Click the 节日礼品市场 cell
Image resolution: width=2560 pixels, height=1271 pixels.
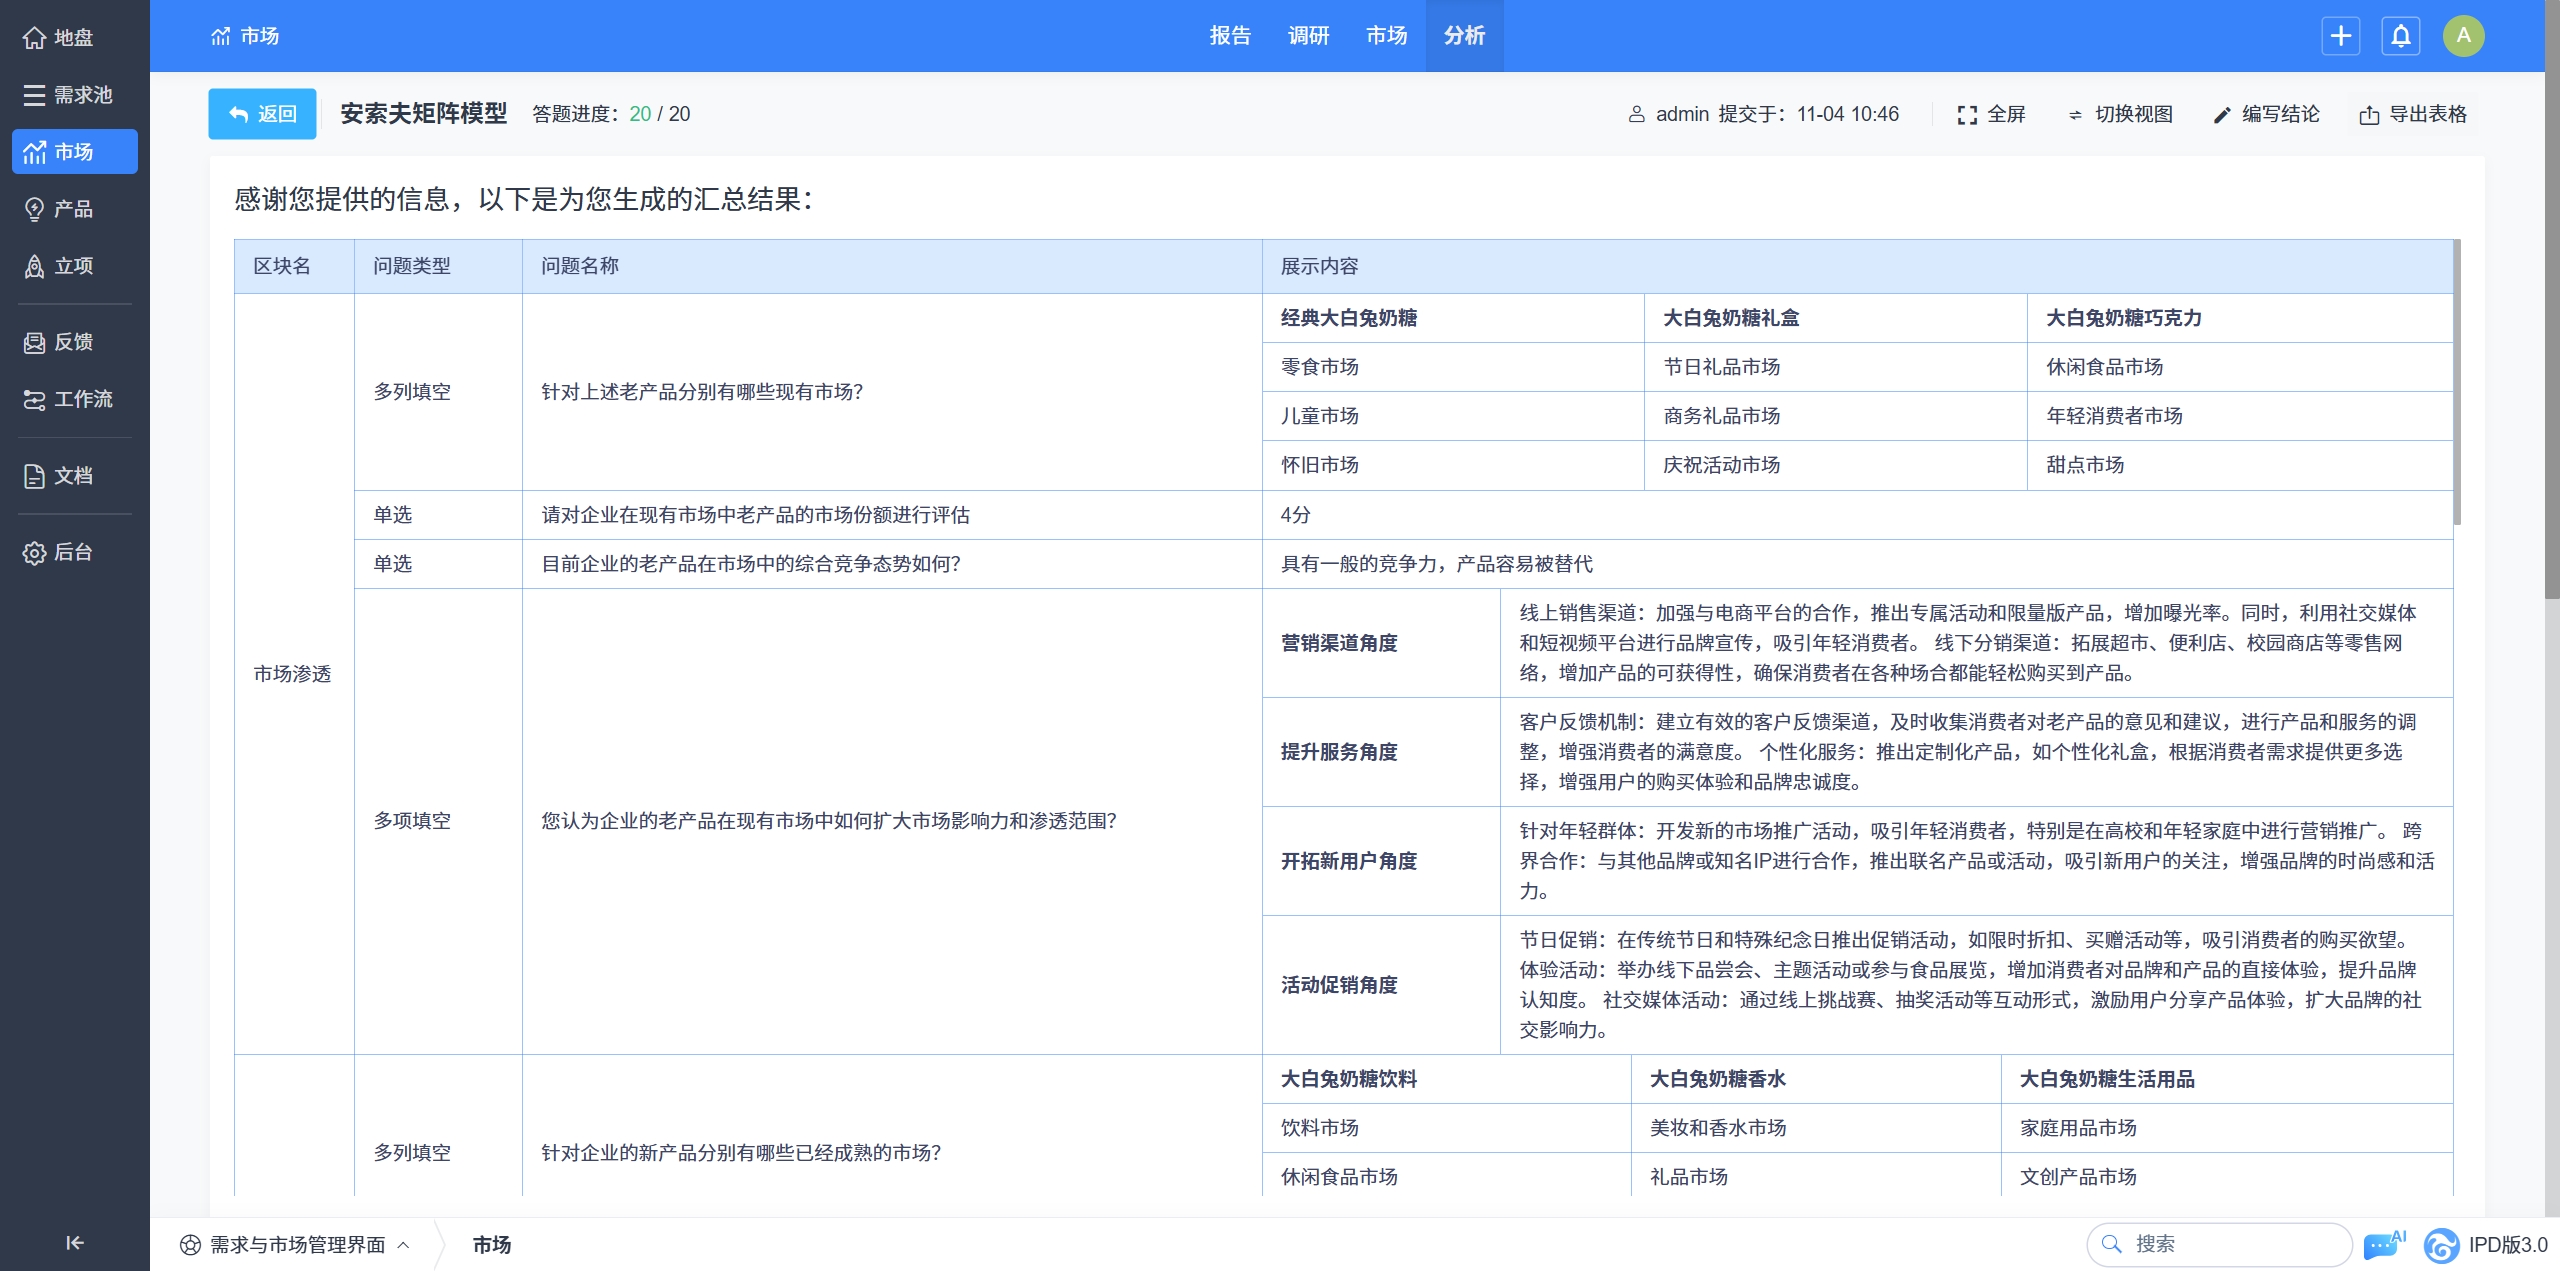point(1835,367)
